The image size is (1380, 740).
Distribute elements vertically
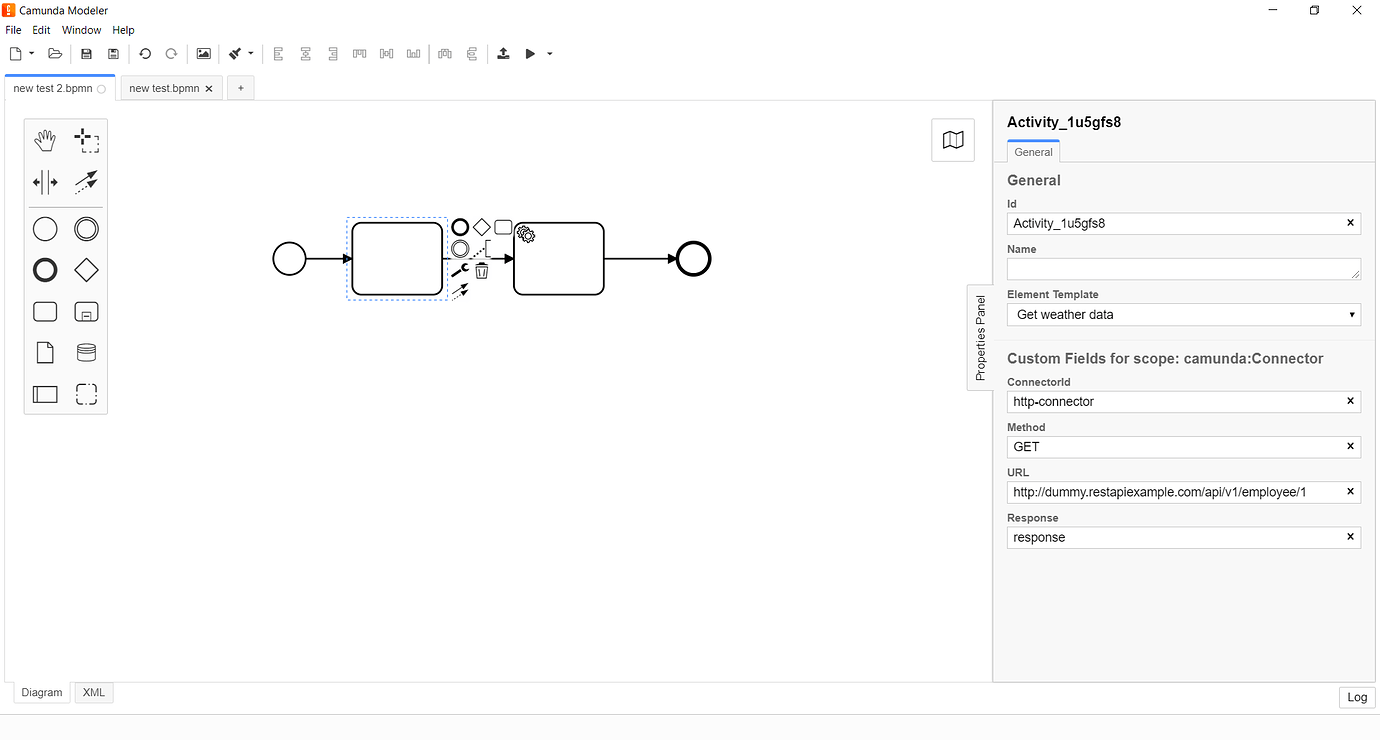[x=472, y=54]
